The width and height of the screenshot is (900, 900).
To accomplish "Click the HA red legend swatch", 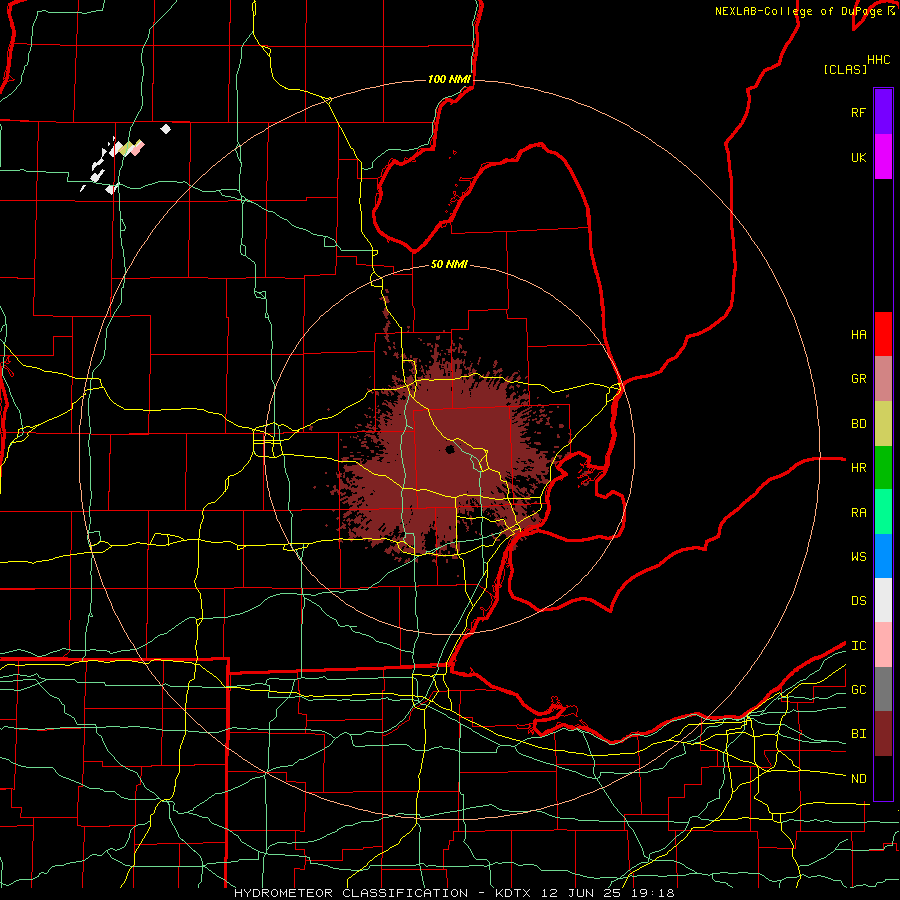I will tap(883, 334).
